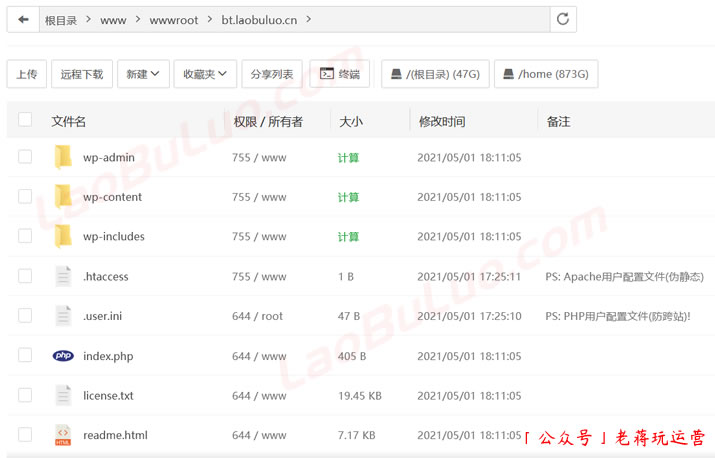Open the wp-includes folder name
Image resolution: width=715 pixels, height=458 pixels.
point(114,236)
